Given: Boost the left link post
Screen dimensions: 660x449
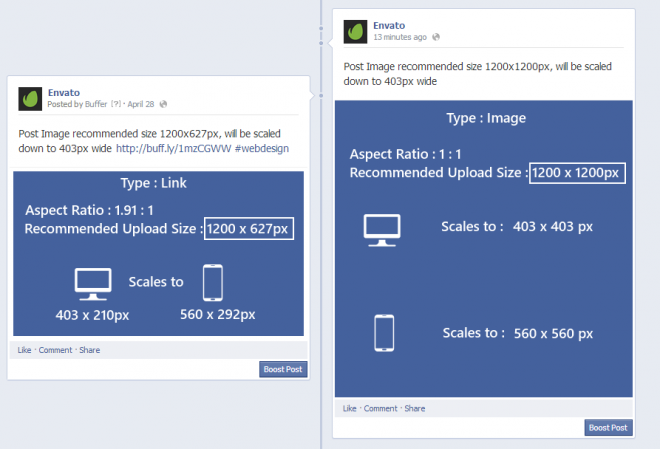Looking at the screenshot, I should [283, 369].
